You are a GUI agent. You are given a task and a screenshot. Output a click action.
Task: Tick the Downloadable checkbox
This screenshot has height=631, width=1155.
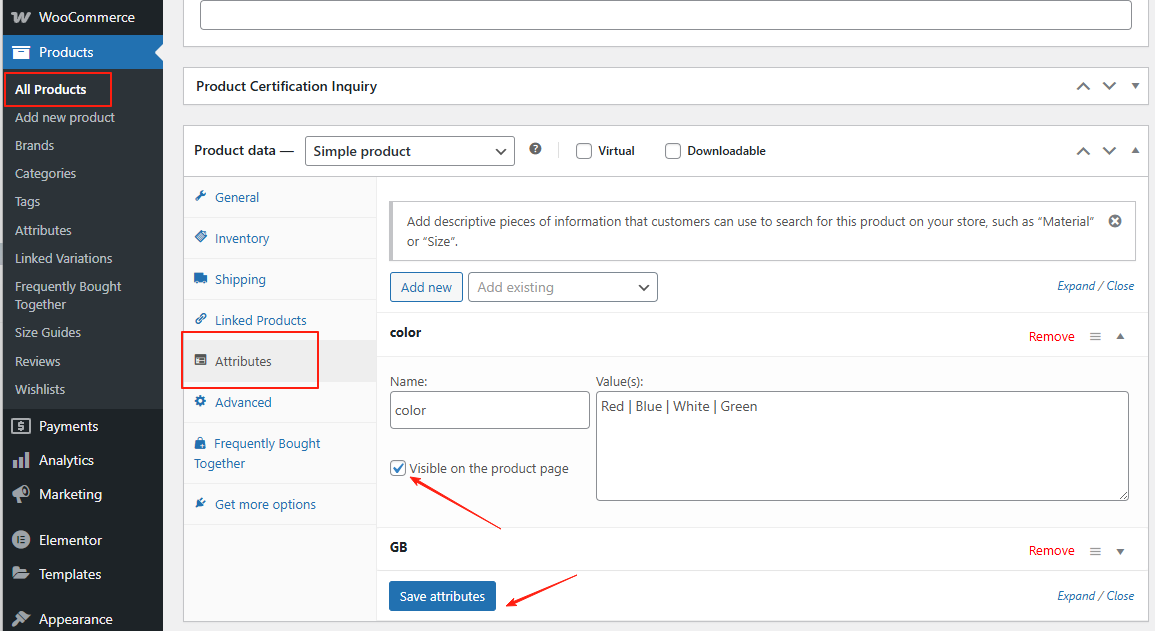pos(673,151)
